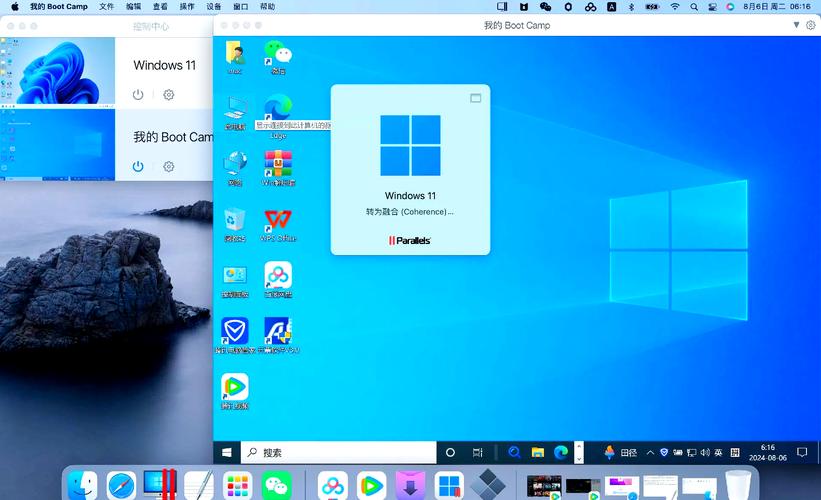Open settings gear for Windows 11 VM
The width and height of the screenshot is (821, 500).
point(169,95)
